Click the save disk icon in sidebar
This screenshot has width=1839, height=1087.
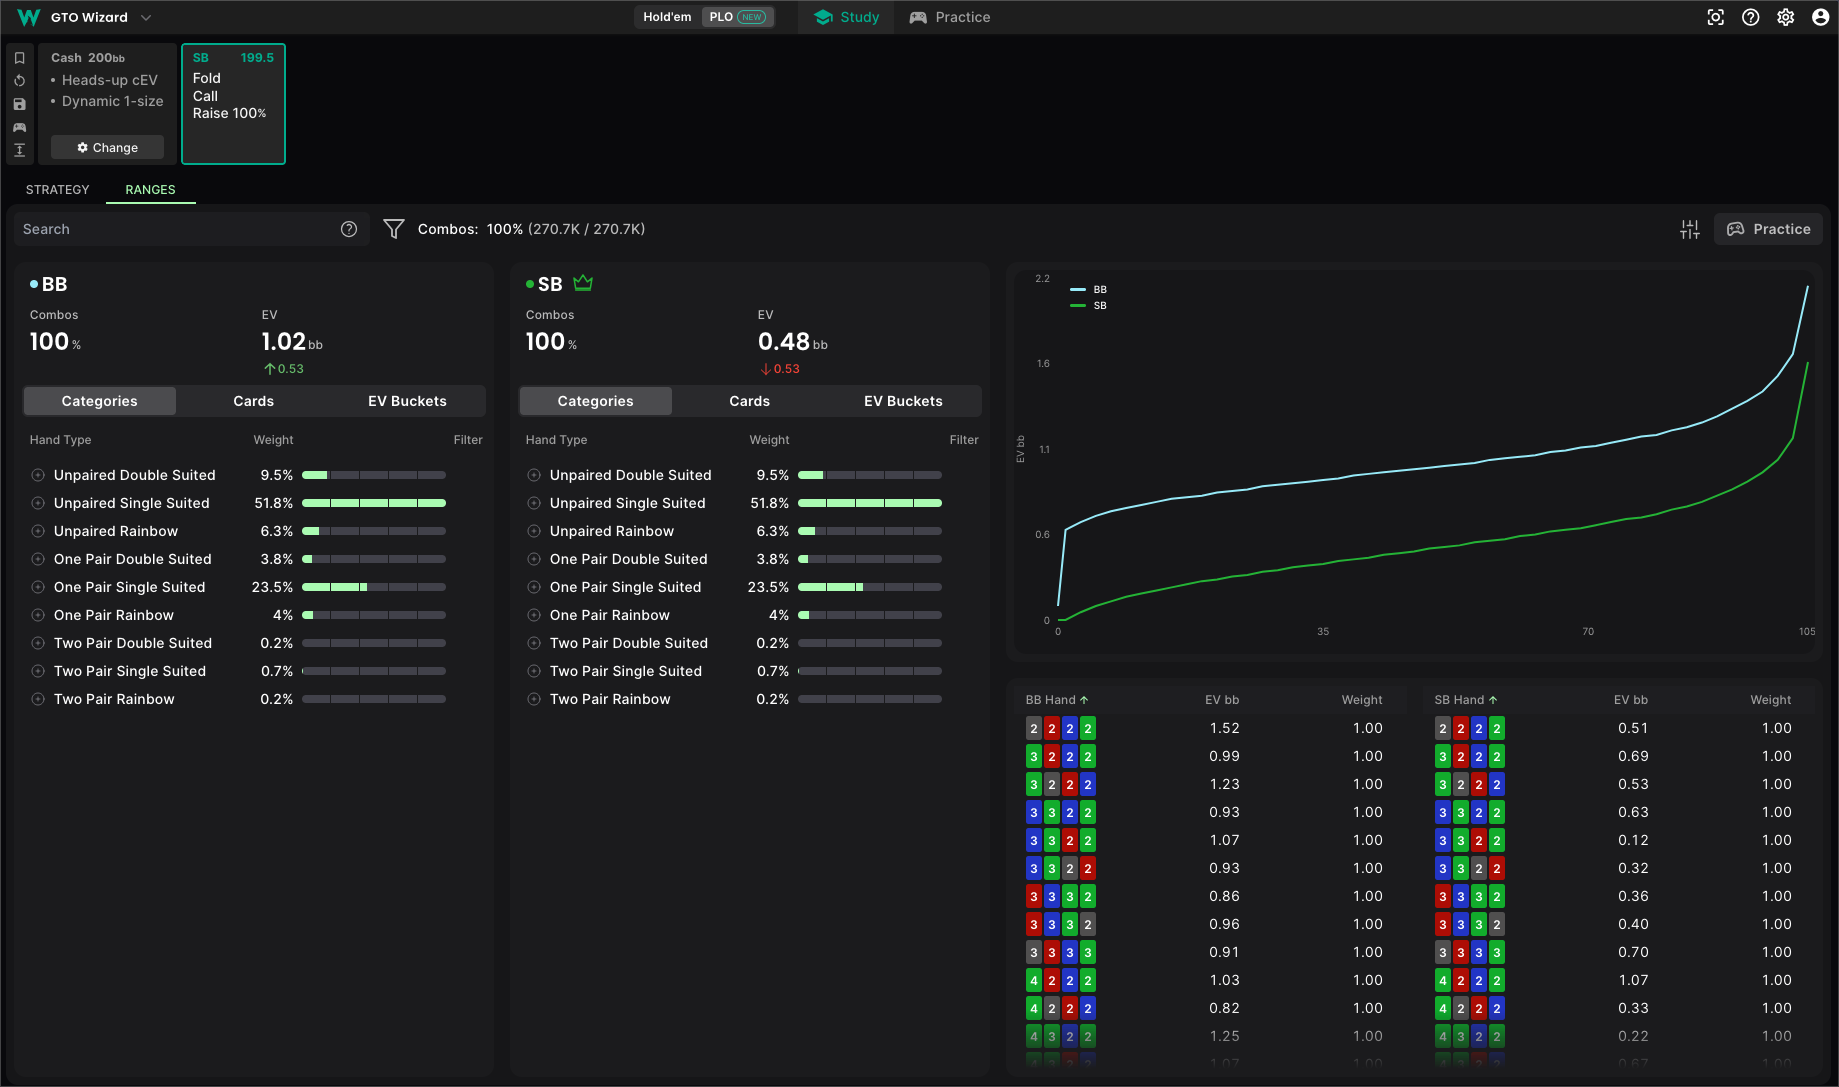click(19, 104)
